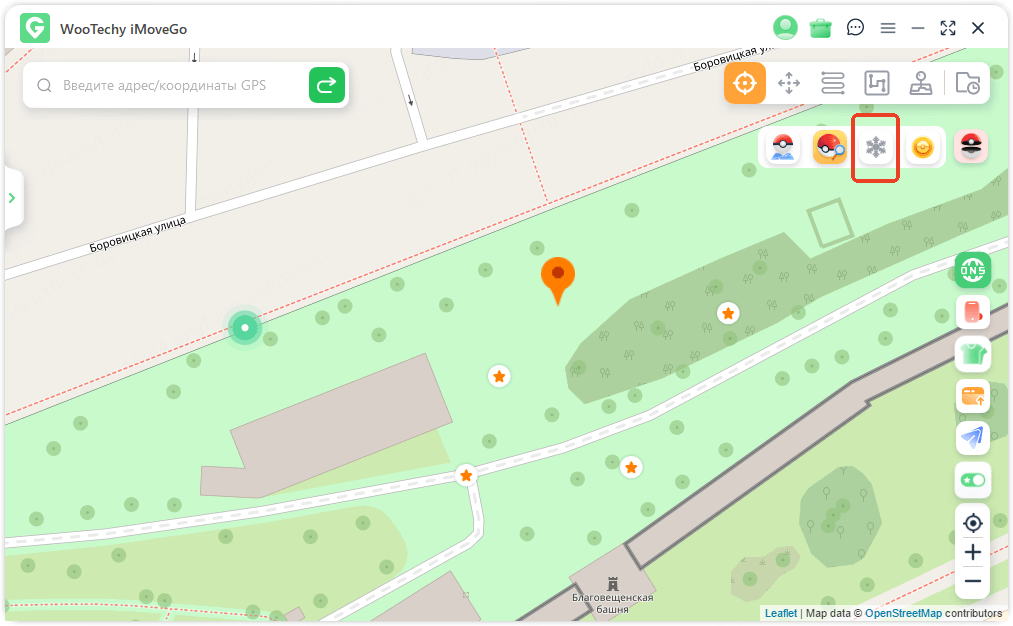Open the history records folder icon
This screenshot has width=1013, height=626.
(968, 83)
